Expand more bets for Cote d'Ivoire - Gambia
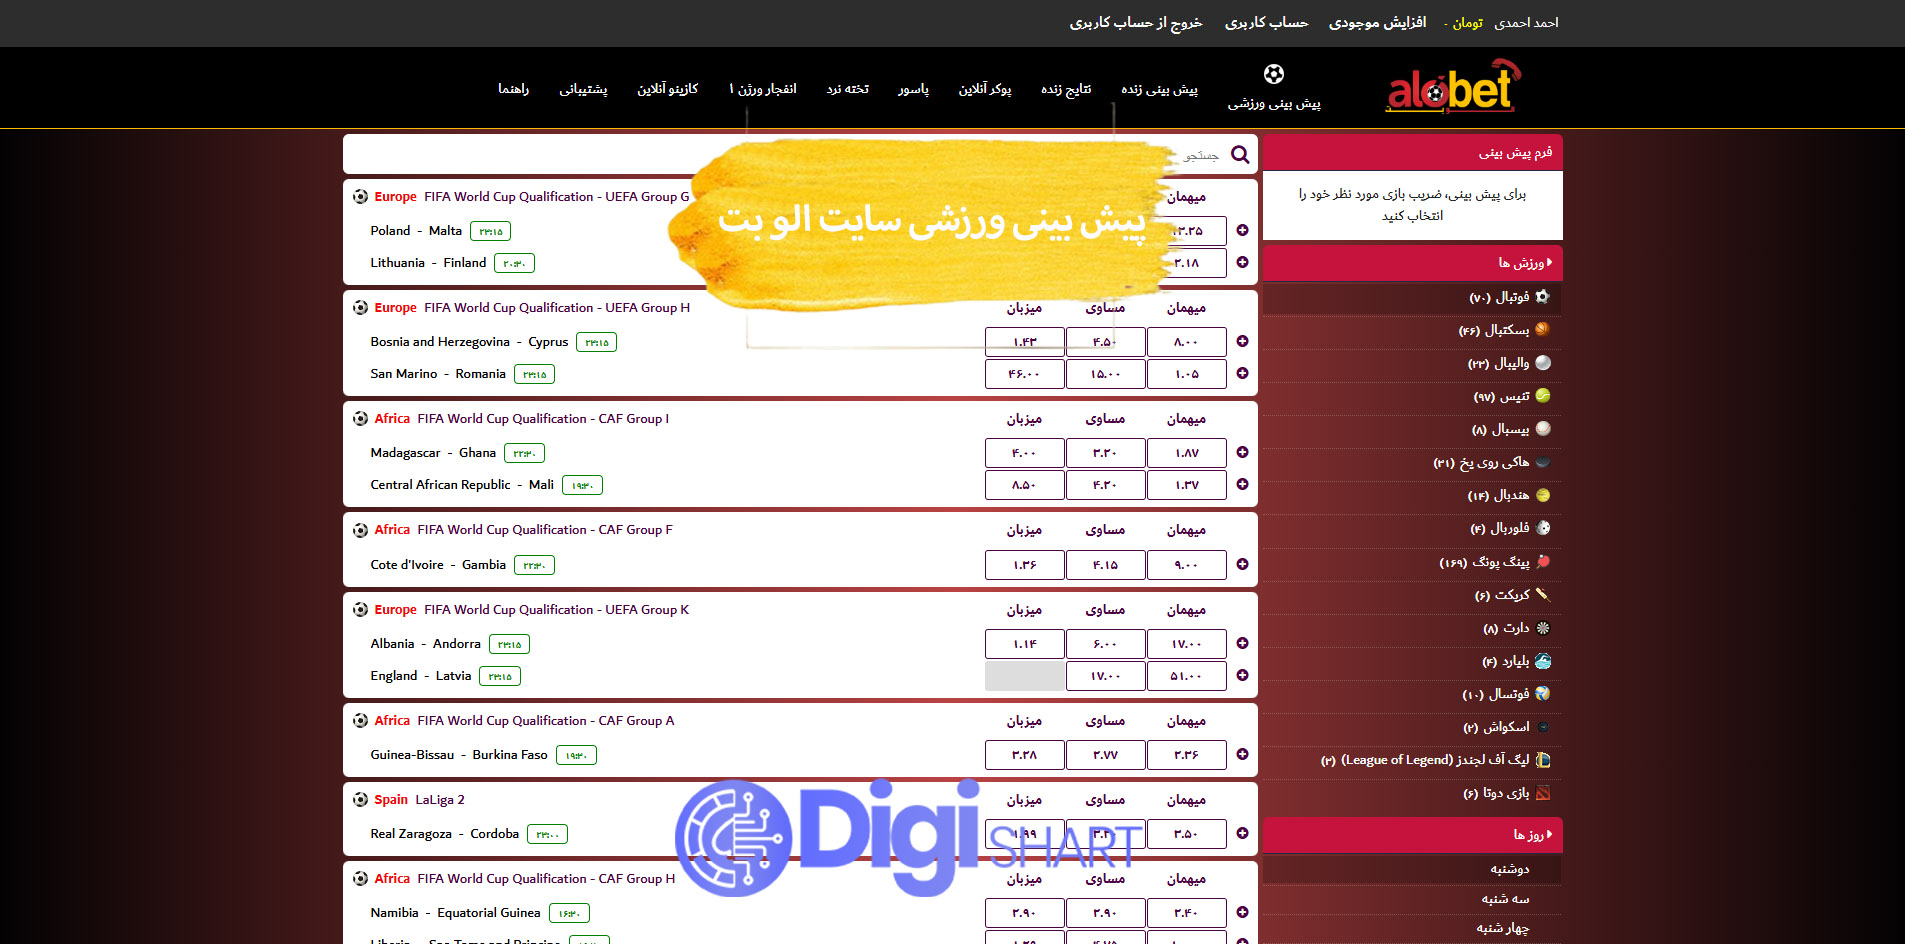Image resolution: width=1905 pixels, height=944 pixels. [1242, 565]
